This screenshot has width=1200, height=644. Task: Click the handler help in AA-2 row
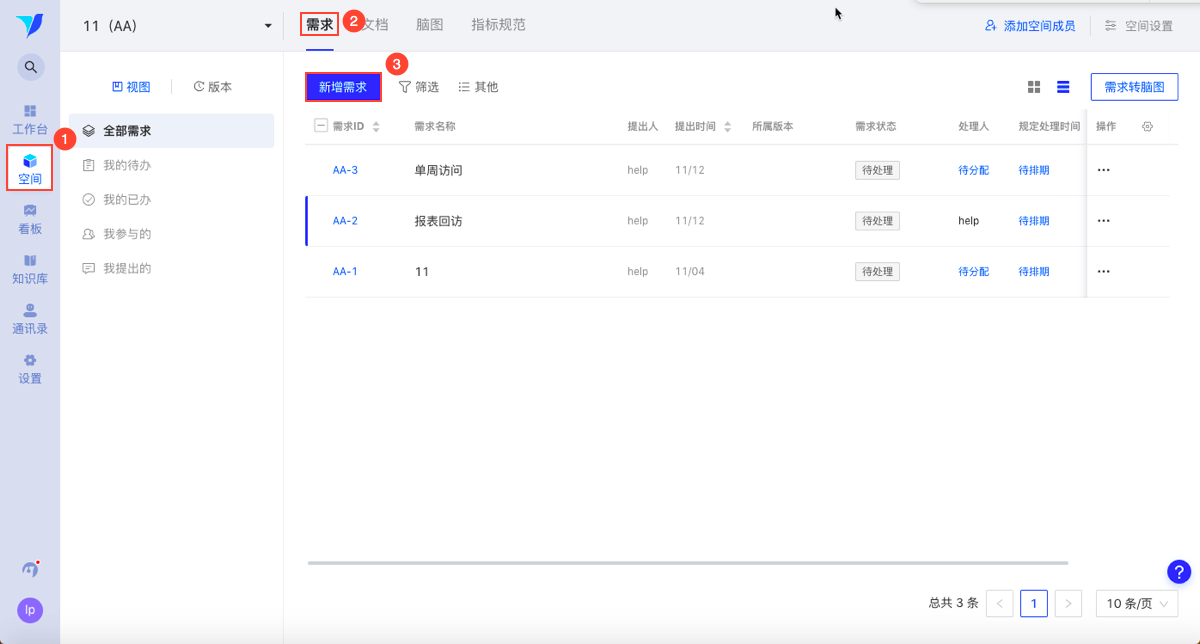tap(968, 220)
